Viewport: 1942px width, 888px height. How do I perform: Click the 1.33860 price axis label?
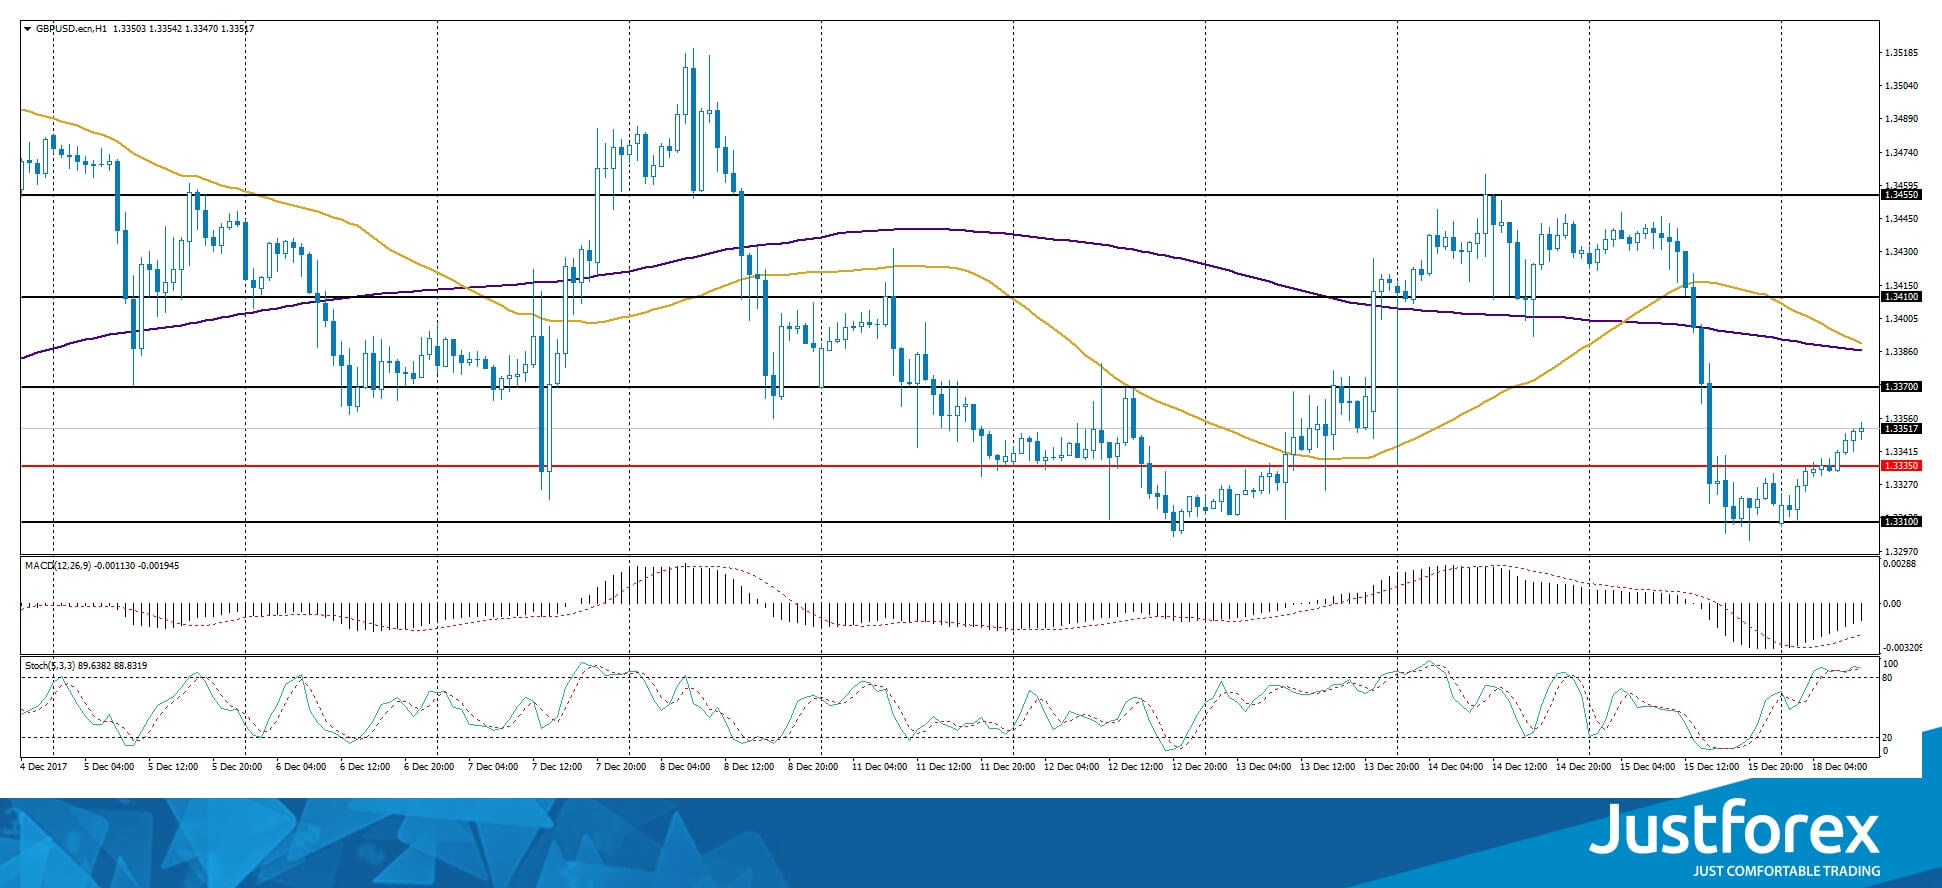1901,352
